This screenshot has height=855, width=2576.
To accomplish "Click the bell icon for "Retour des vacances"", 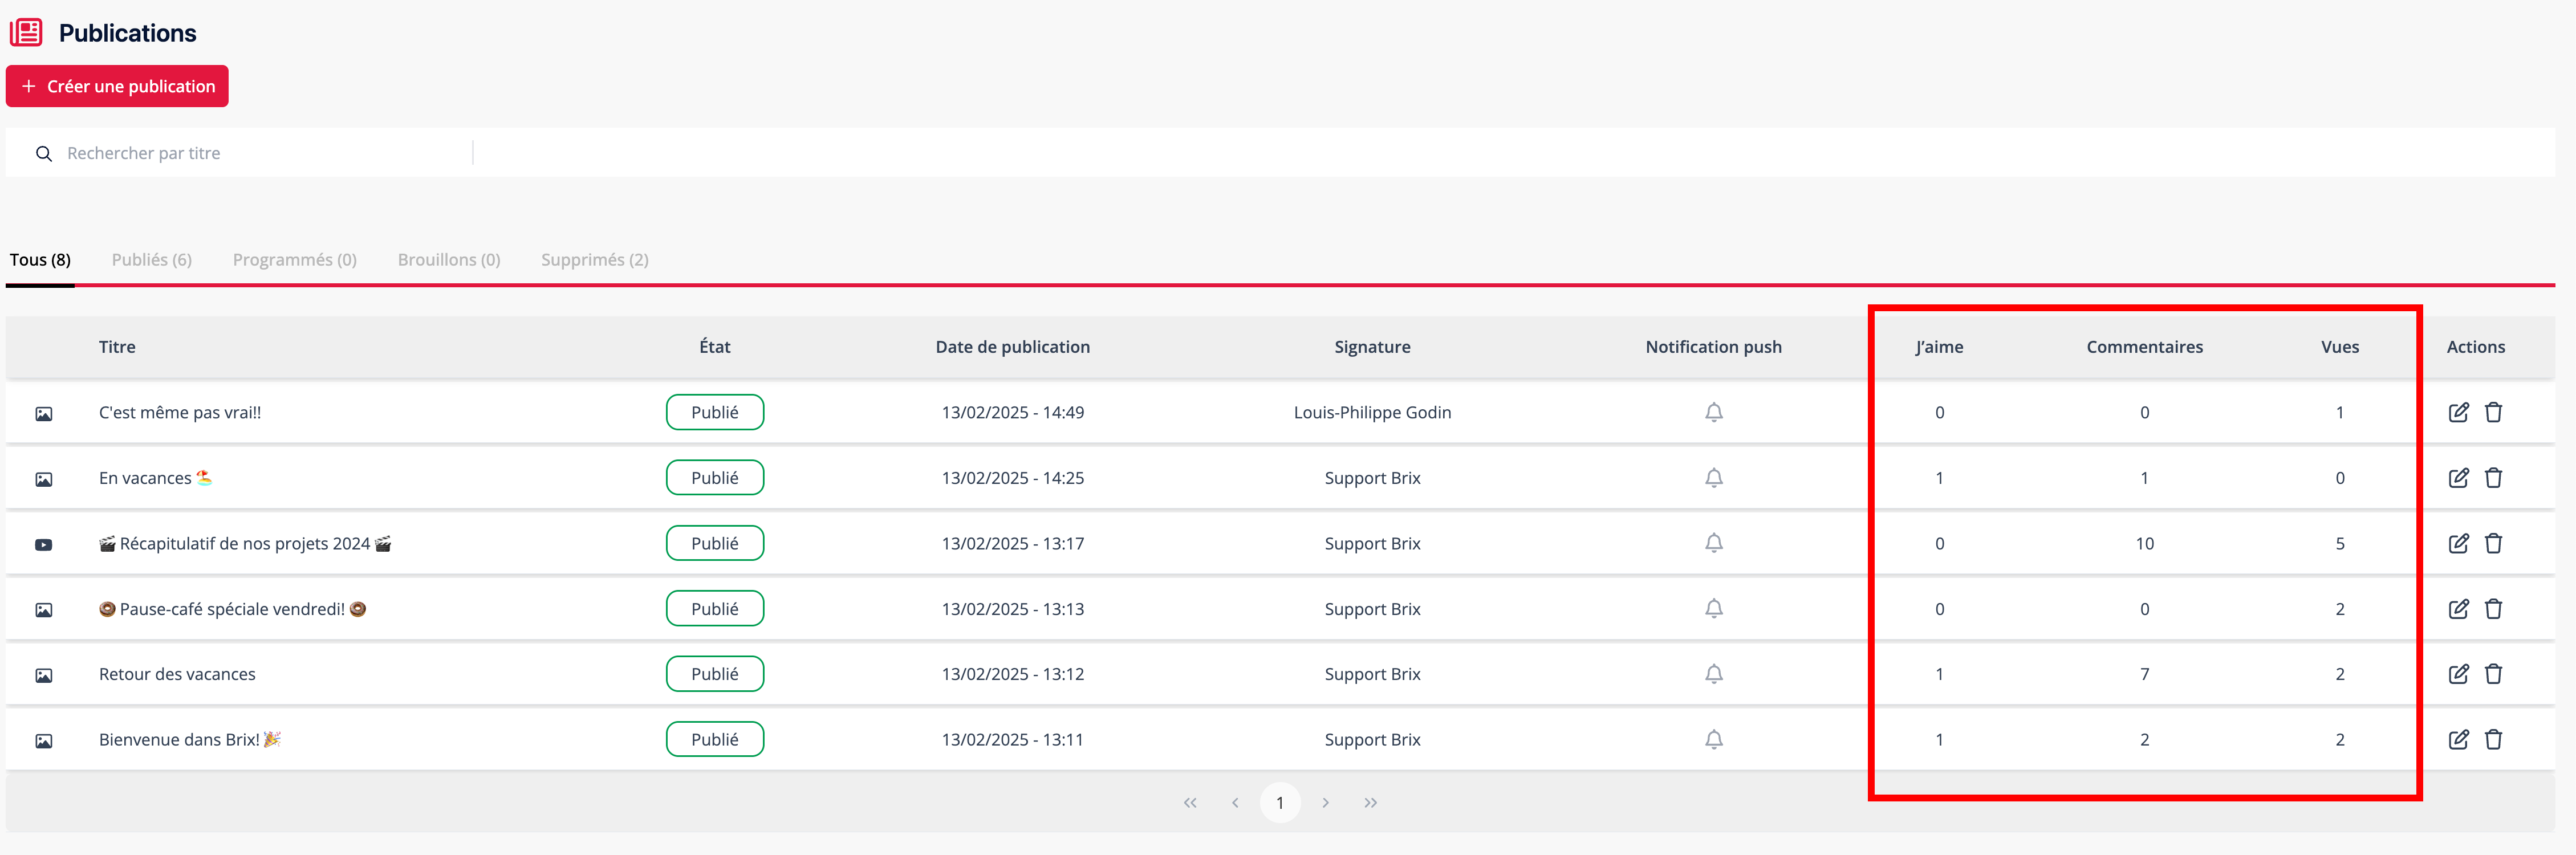I will coord(1713,674).
